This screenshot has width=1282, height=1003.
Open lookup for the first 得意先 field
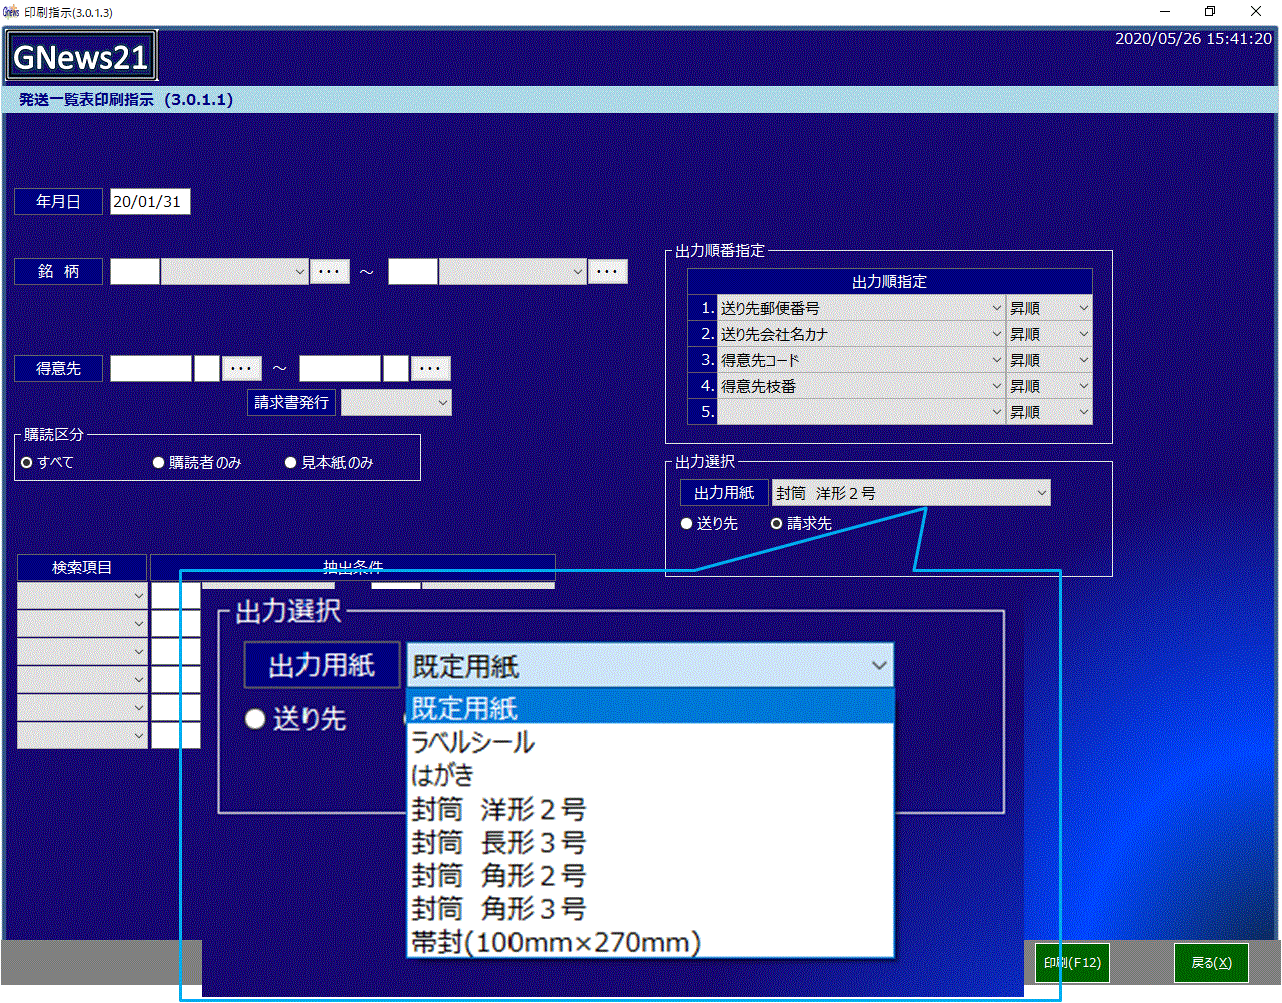(x=241, y=368)
